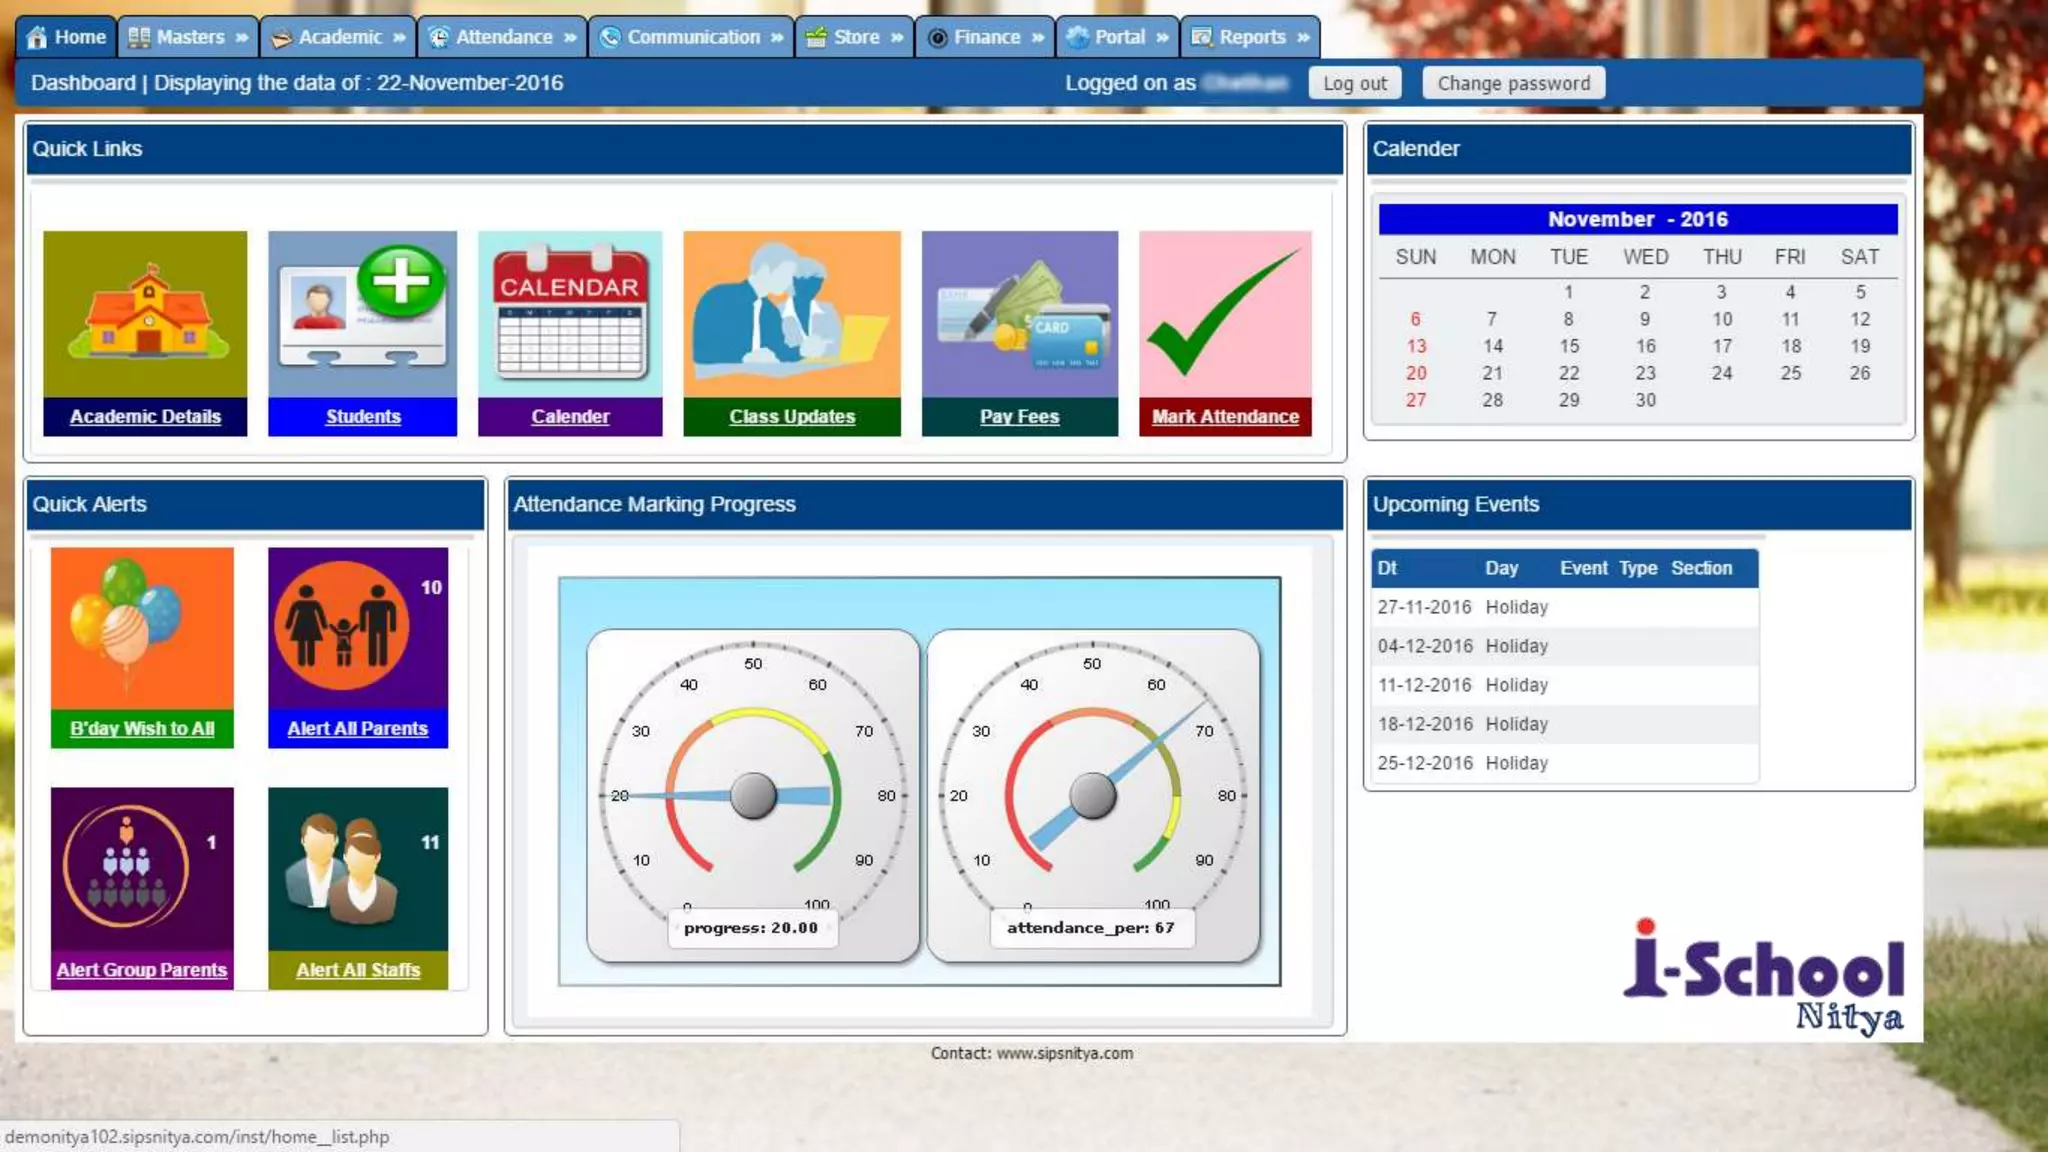Select date 22 in November calendar

[x=1568, y=373]
